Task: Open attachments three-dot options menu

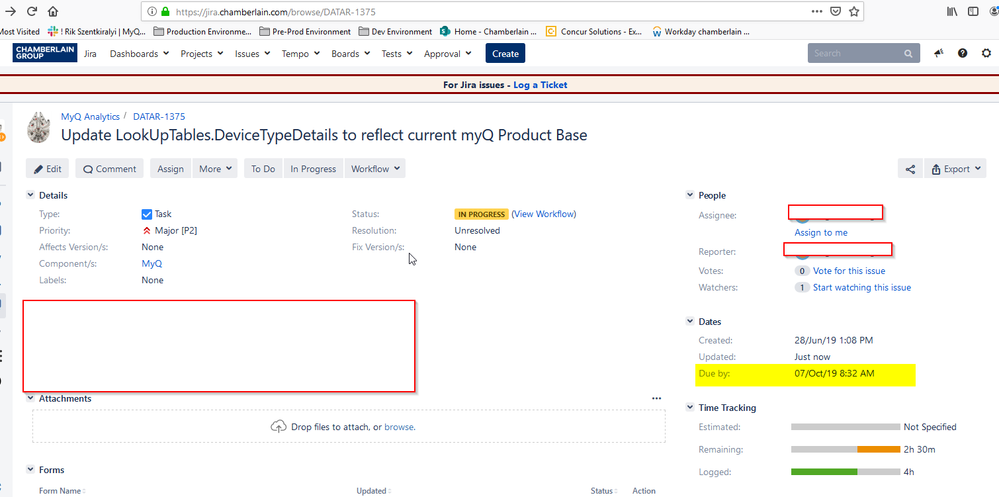Action: 657,398
